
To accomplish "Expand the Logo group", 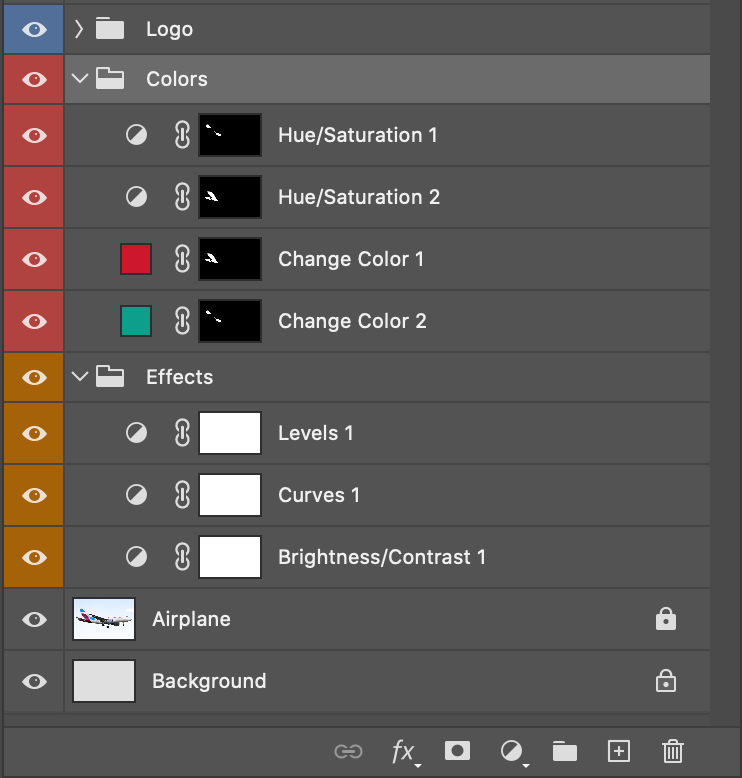I will tap(79, 29).
